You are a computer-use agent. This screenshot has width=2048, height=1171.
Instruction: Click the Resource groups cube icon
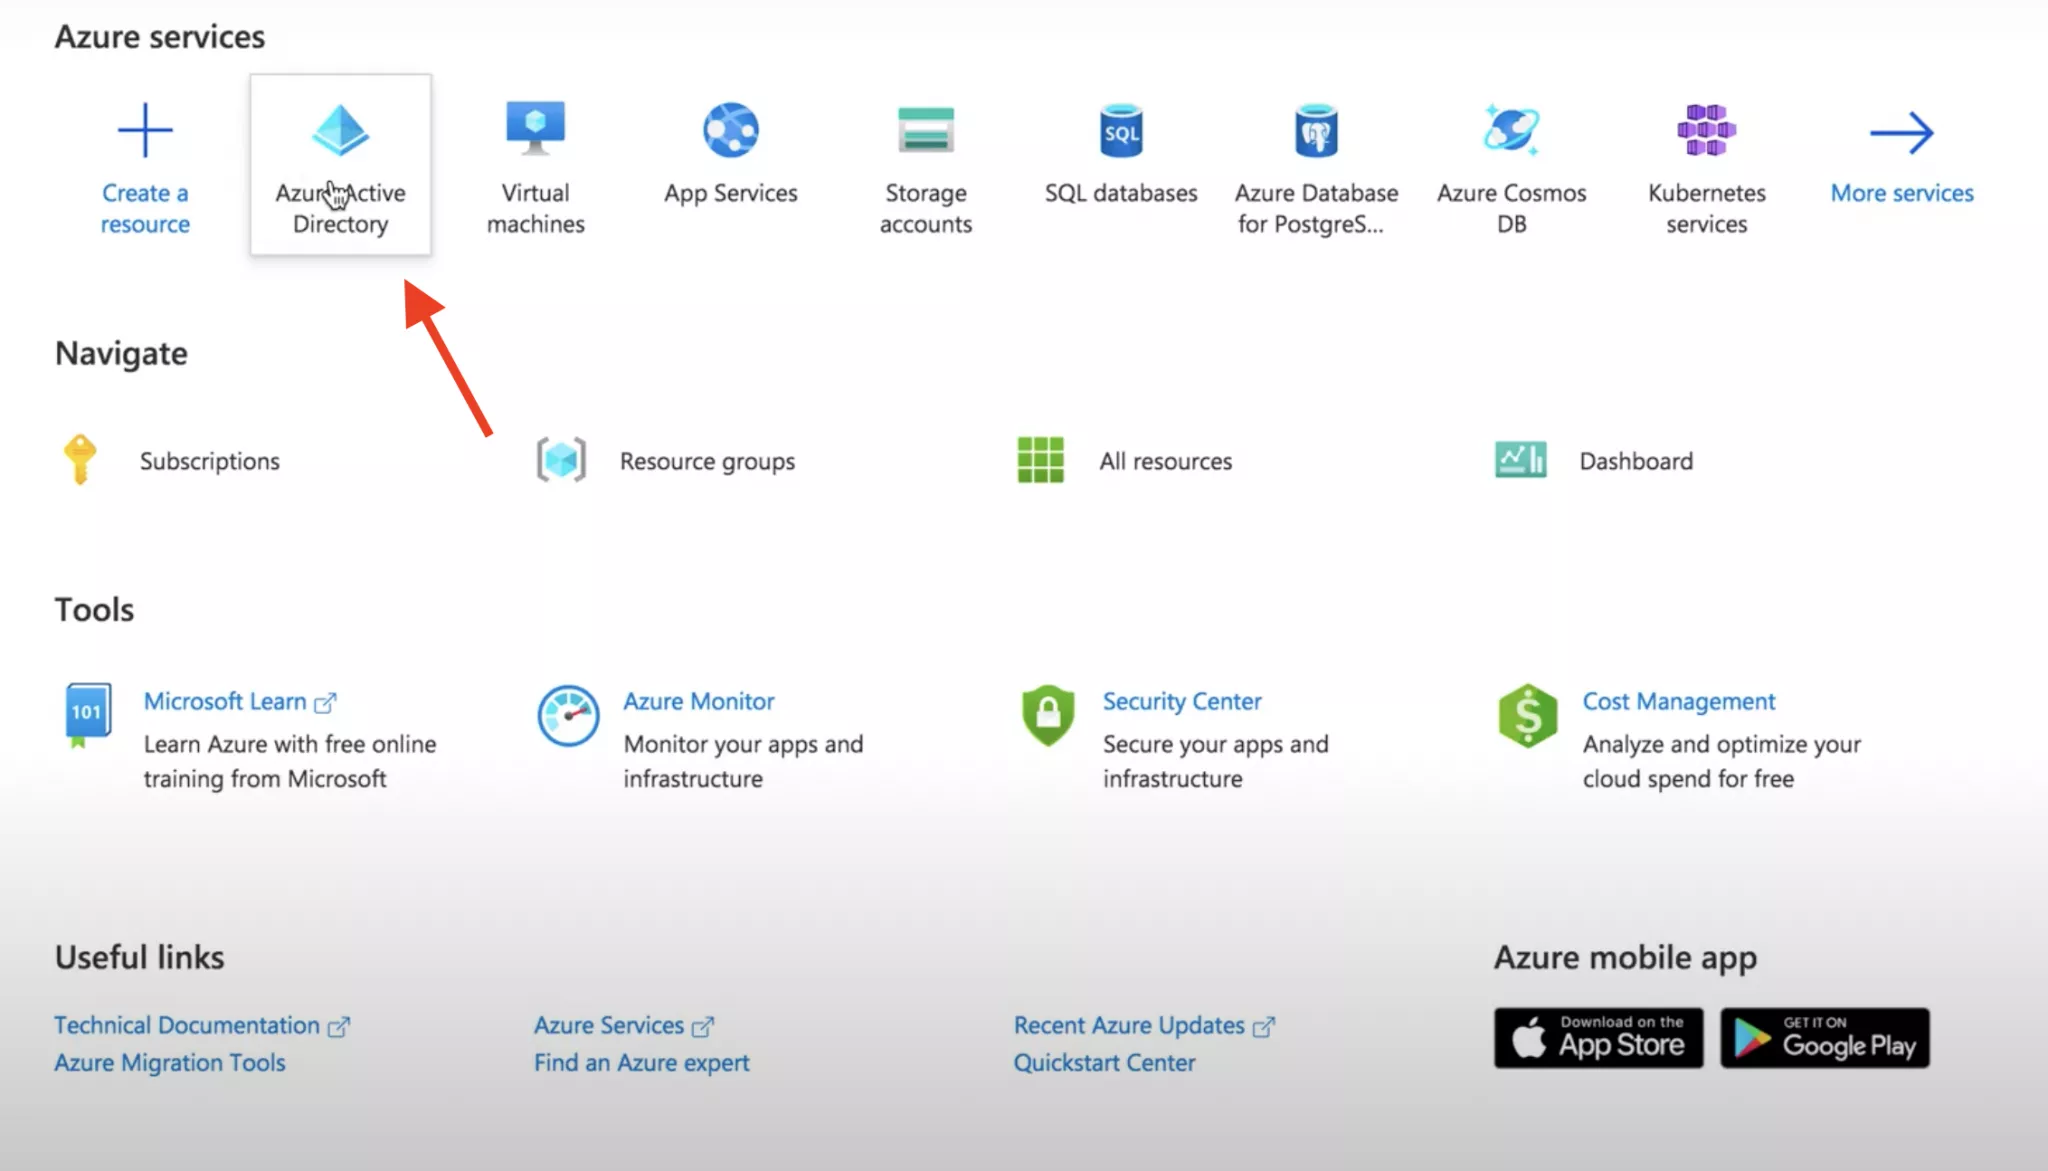pos(561,460)
